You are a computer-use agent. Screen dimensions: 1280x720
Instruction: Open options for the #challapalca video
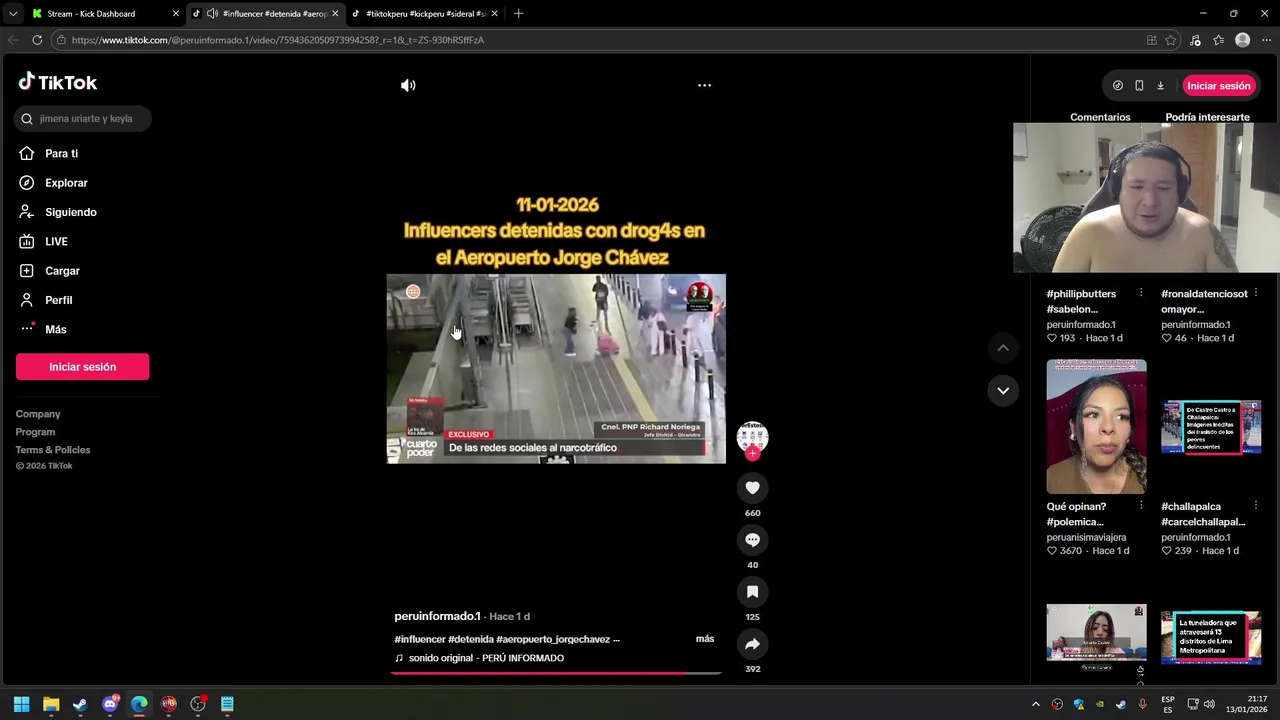(x=1255, y=506)
